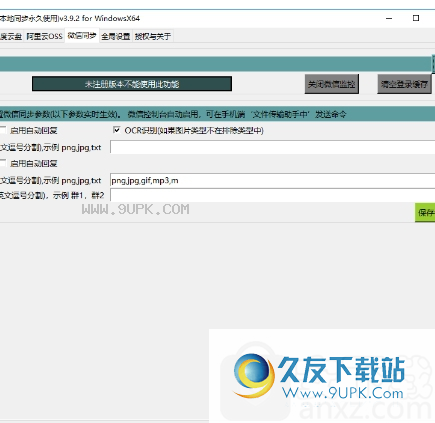This screenshot has width=435, height=423.
Task: Click the 未注册版本不能使用此功能 button
Action: 132,84
